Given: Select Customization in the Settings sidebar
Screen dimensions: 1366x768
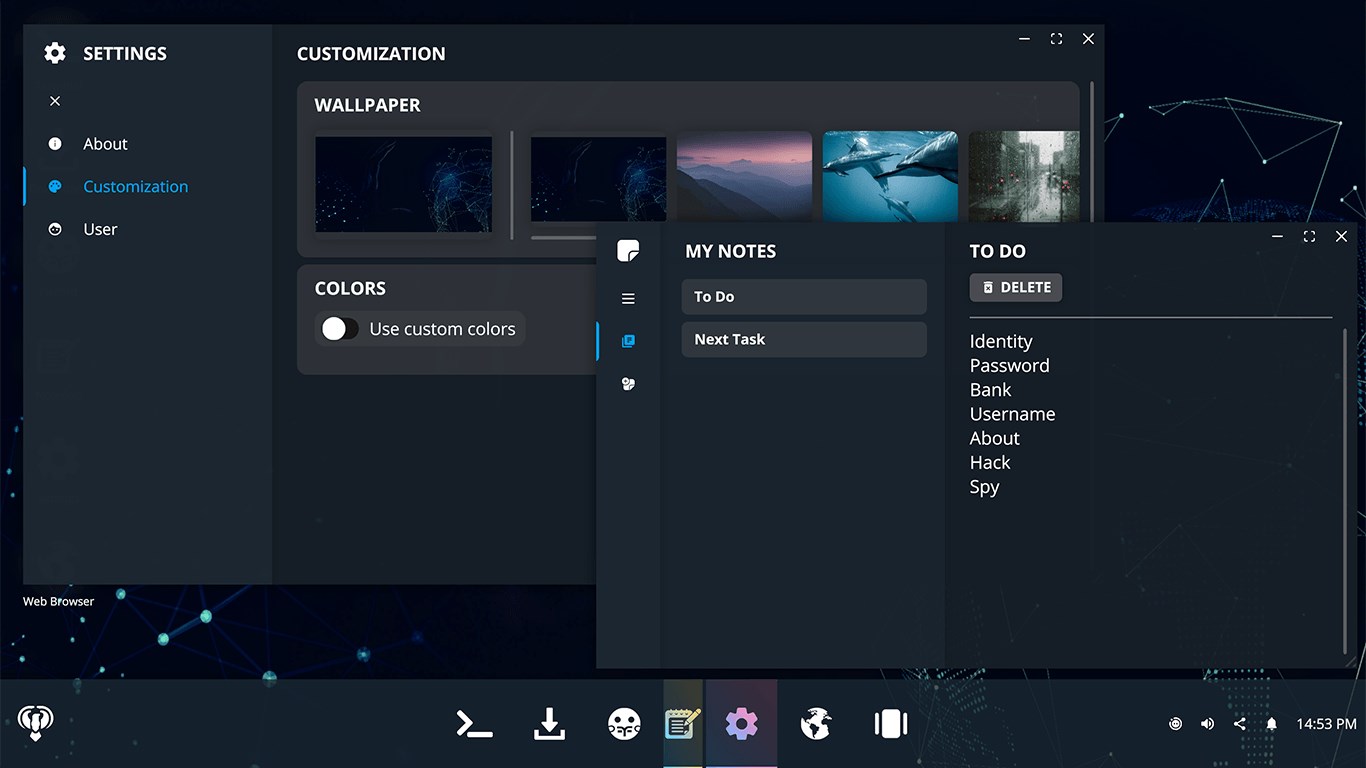Looking at the screenshot, I should (x=135, y=187).
